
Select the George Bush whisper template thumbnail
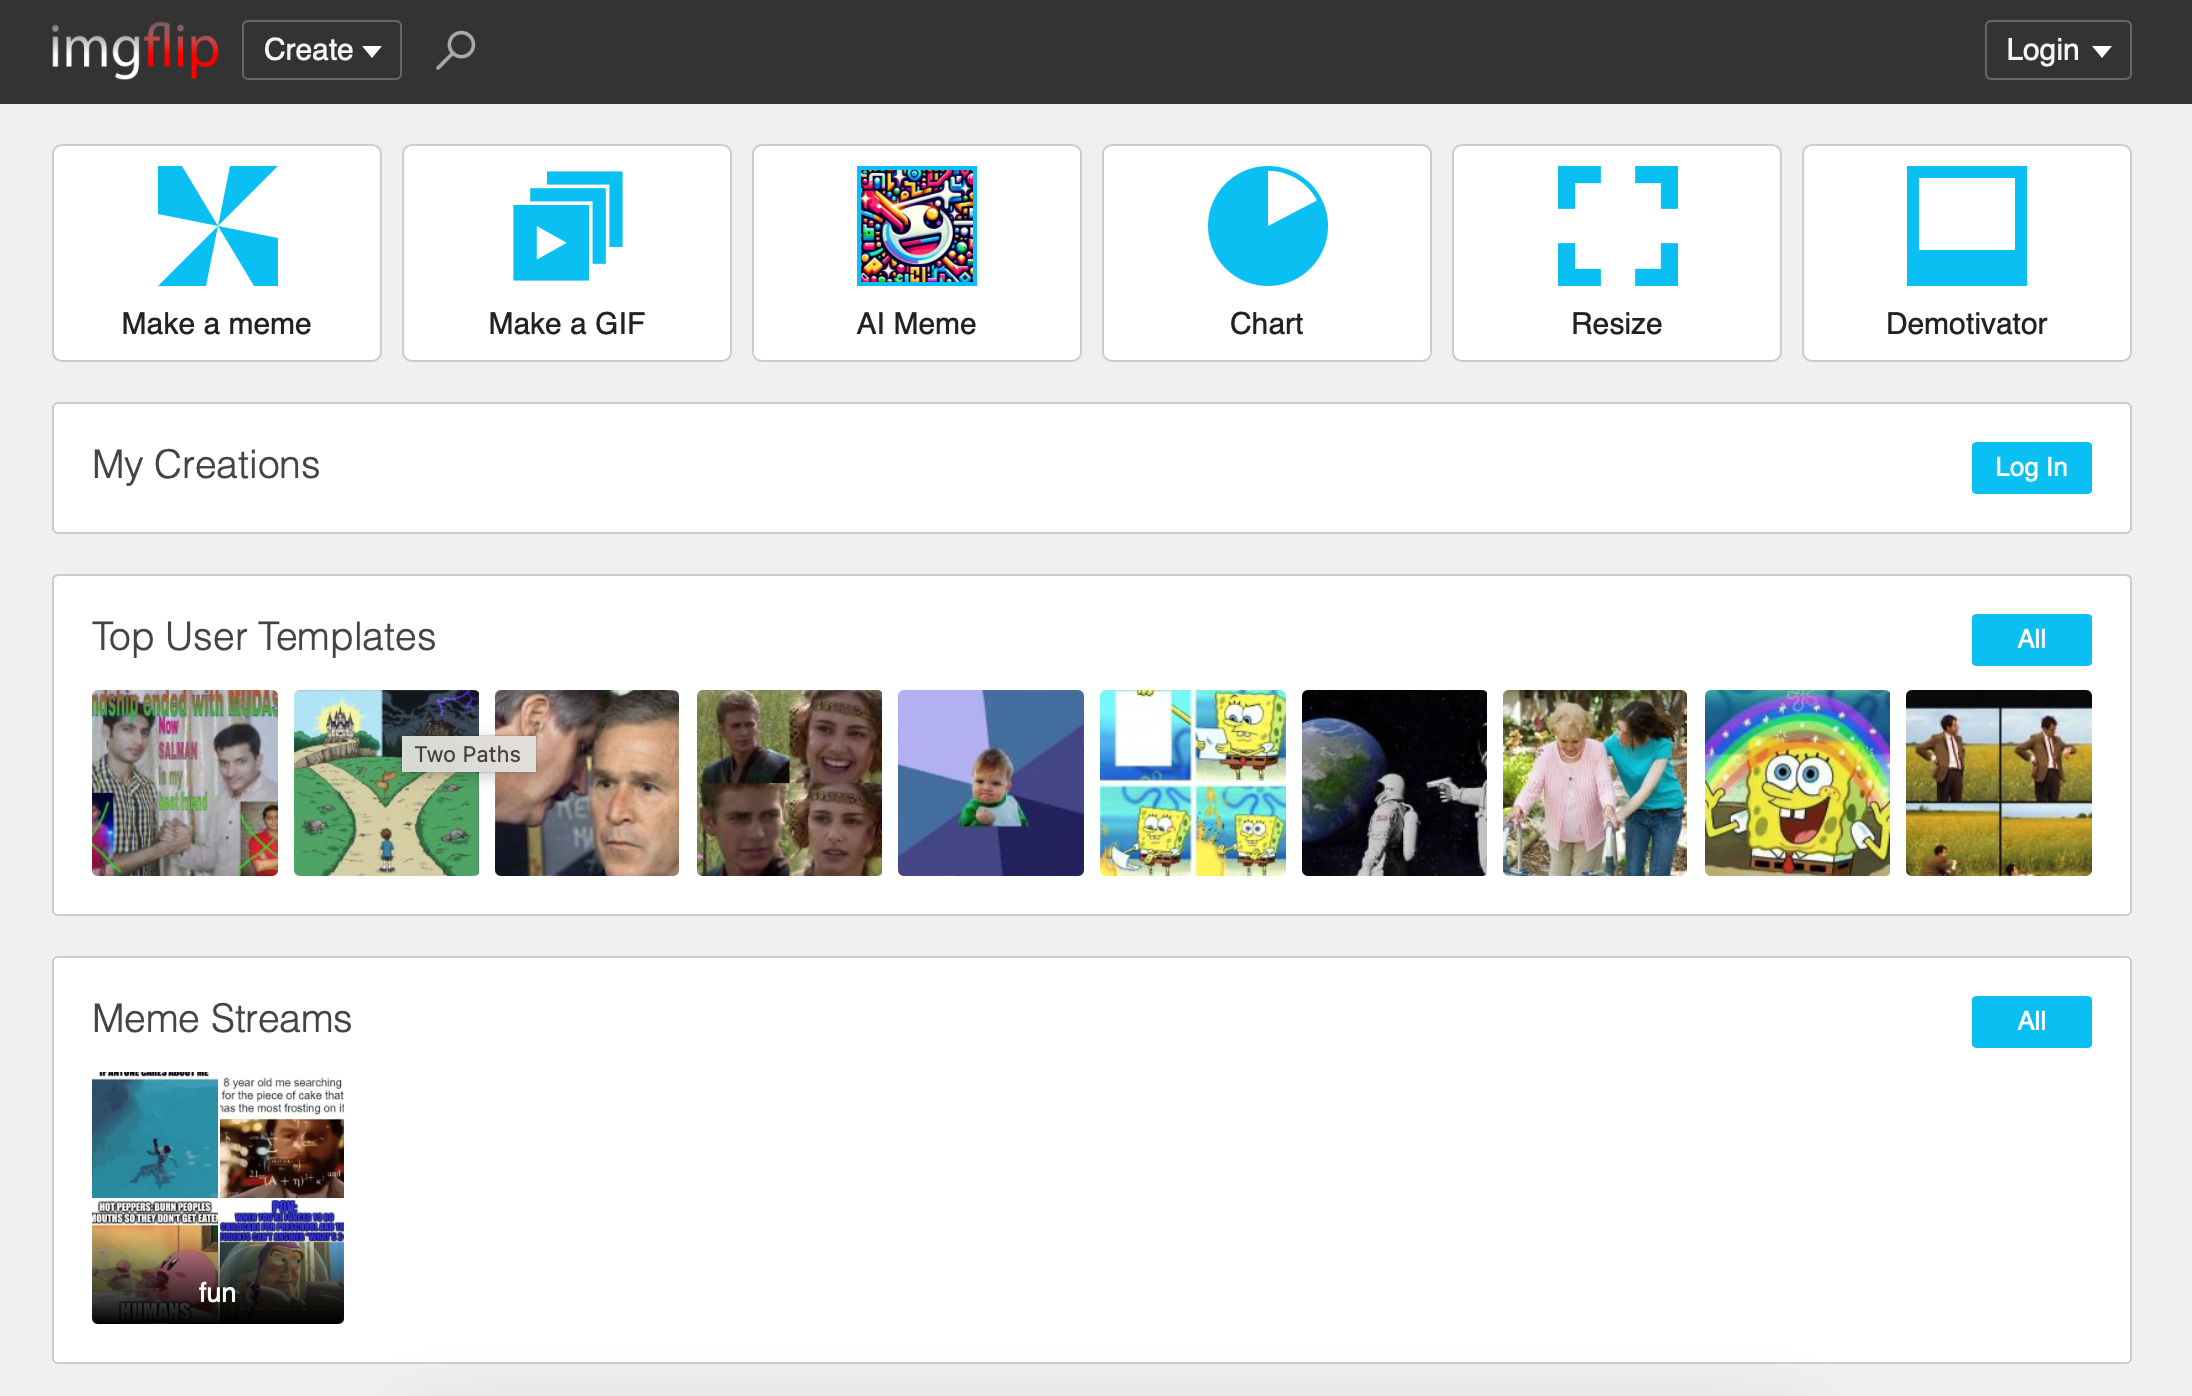587,783
